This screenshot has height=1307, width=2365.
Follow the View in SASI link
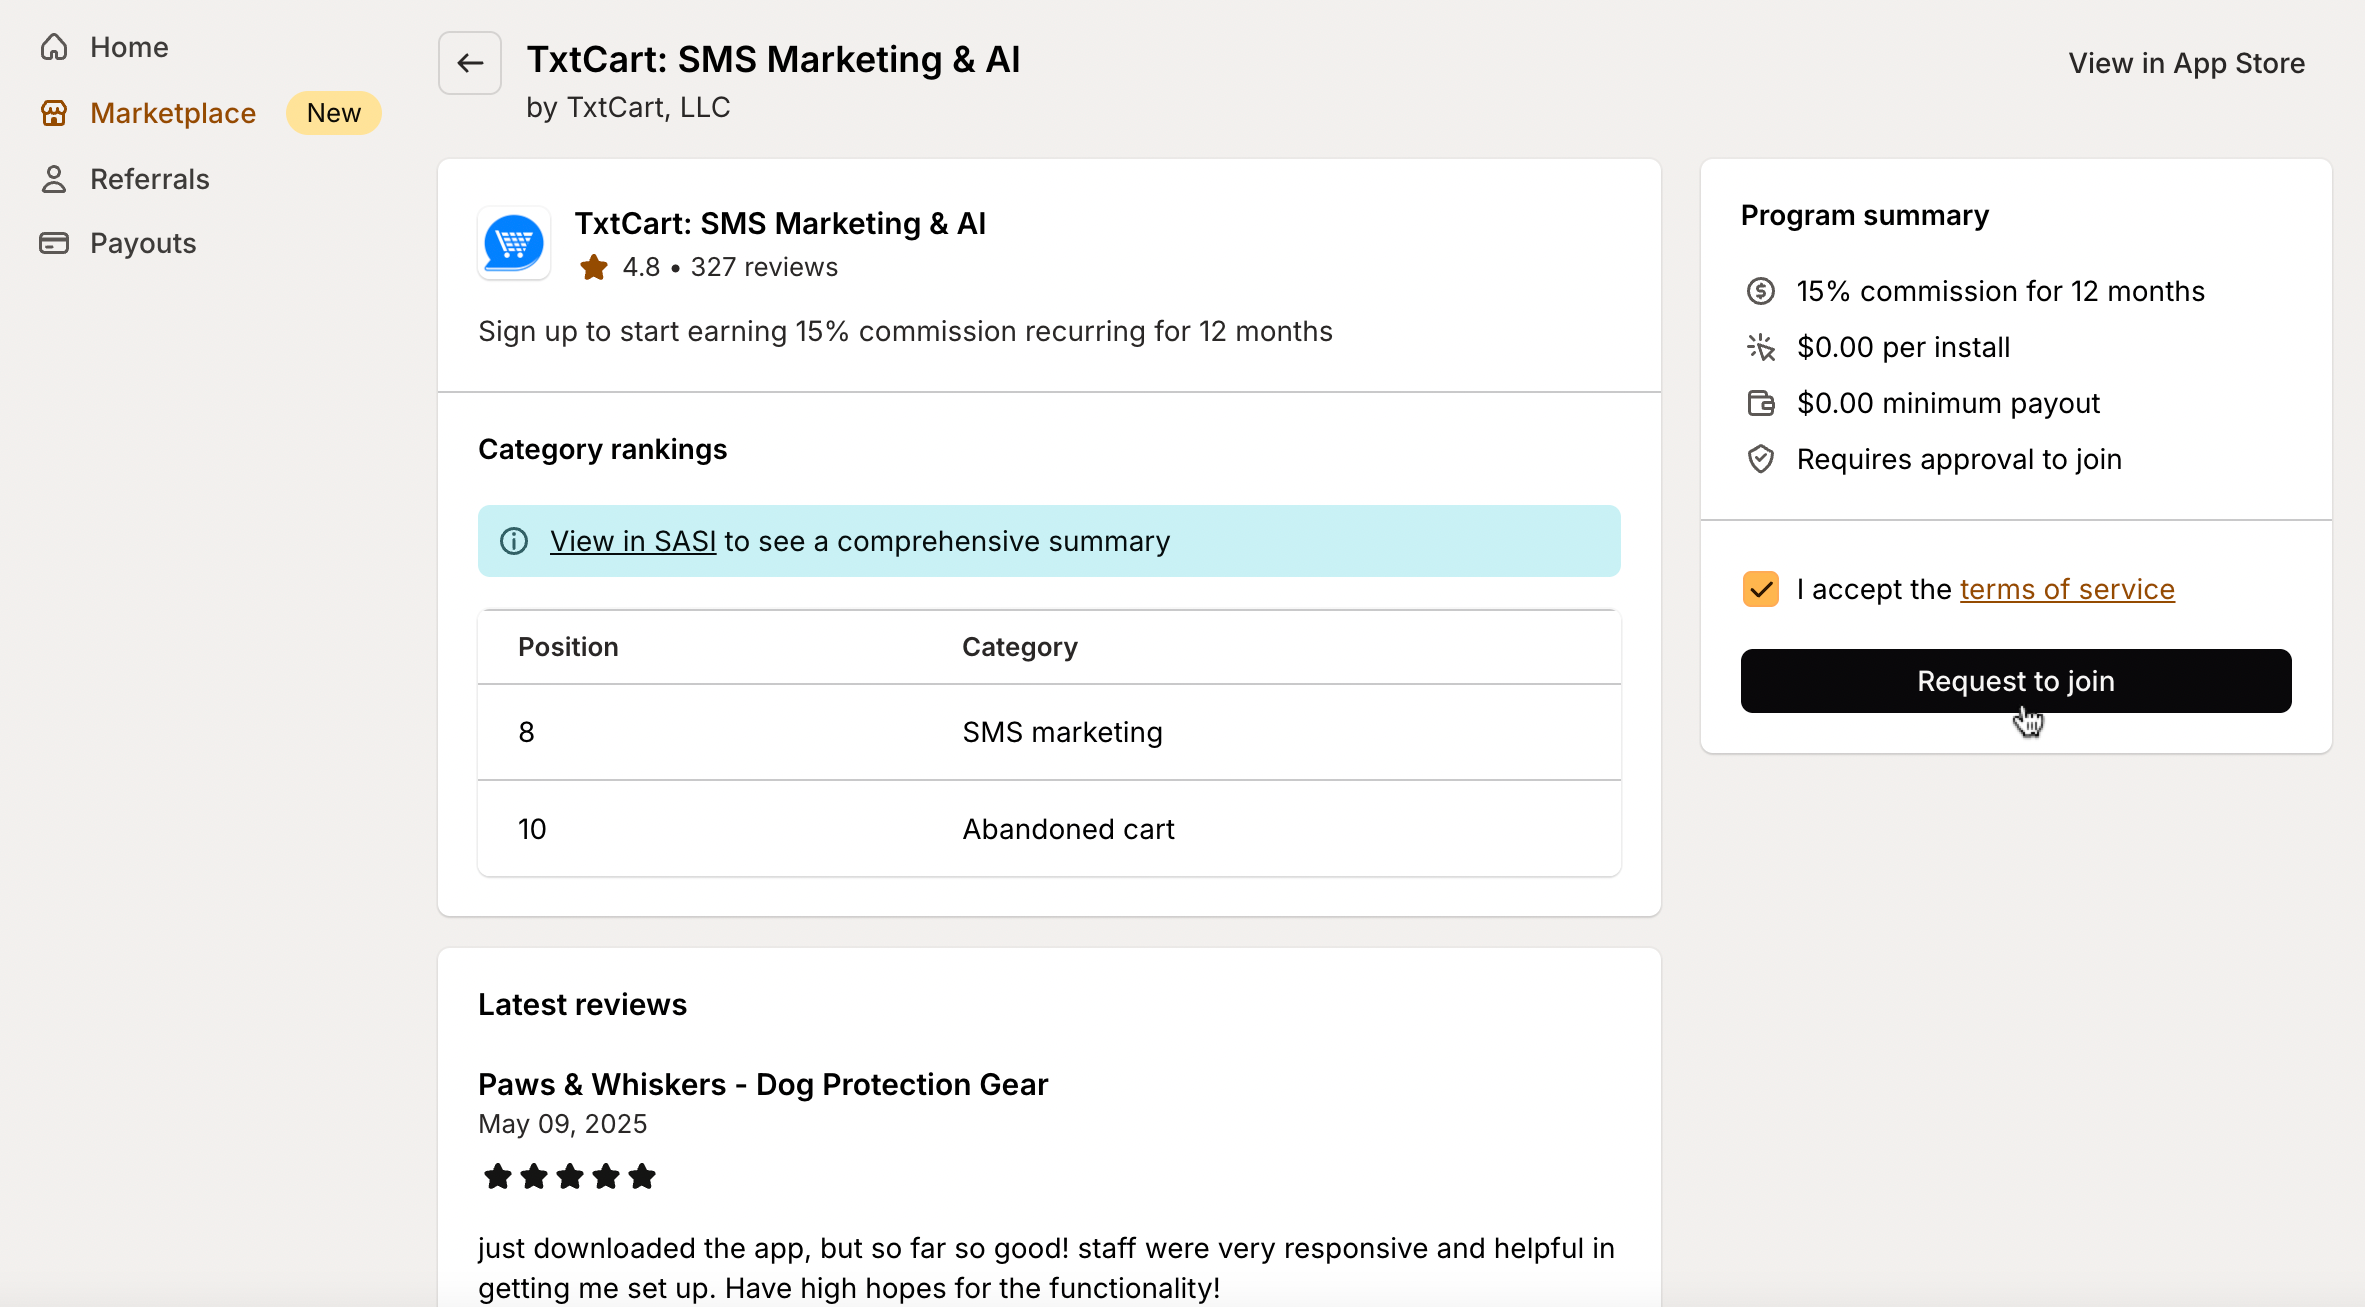tap(632, 541)
